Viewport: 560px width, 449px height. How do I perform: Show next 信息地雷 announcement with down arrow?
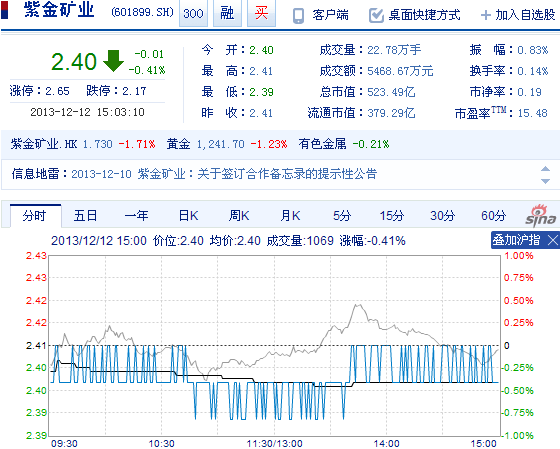(x=545, y=181)
